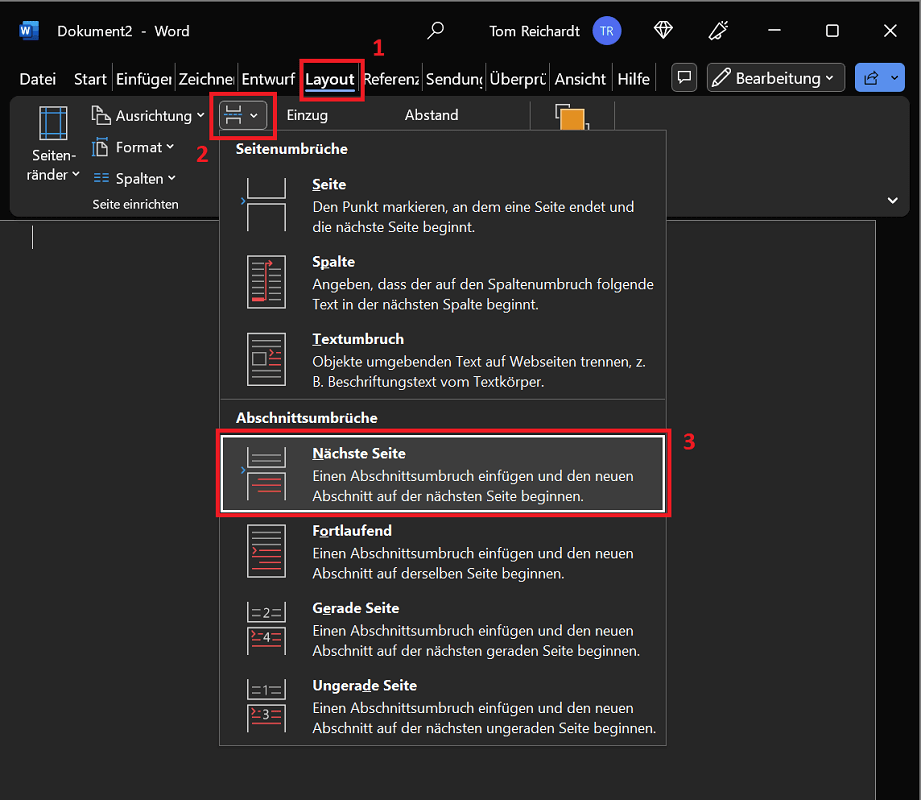Open the Datei menu
The height and width of the screenshot is (800, 921).
(38, 79)
